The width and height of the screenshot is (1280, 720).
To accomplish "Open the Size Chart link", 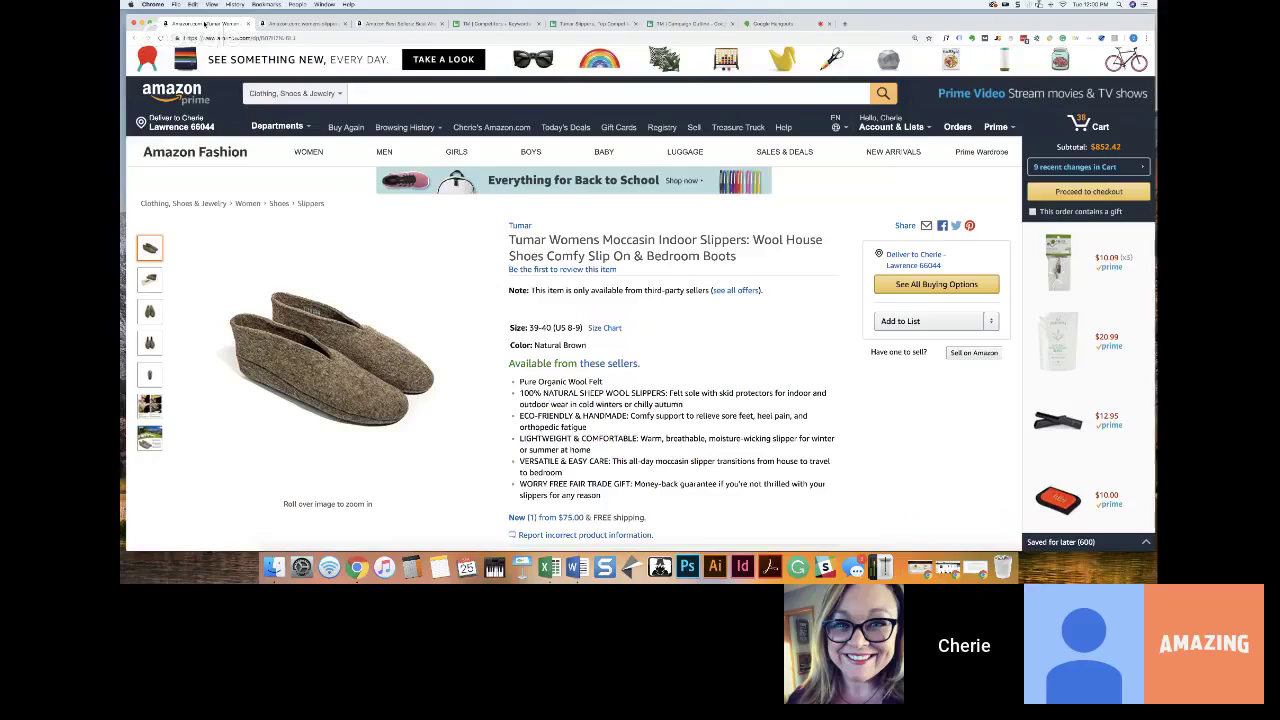I will (x=605, y=328).
